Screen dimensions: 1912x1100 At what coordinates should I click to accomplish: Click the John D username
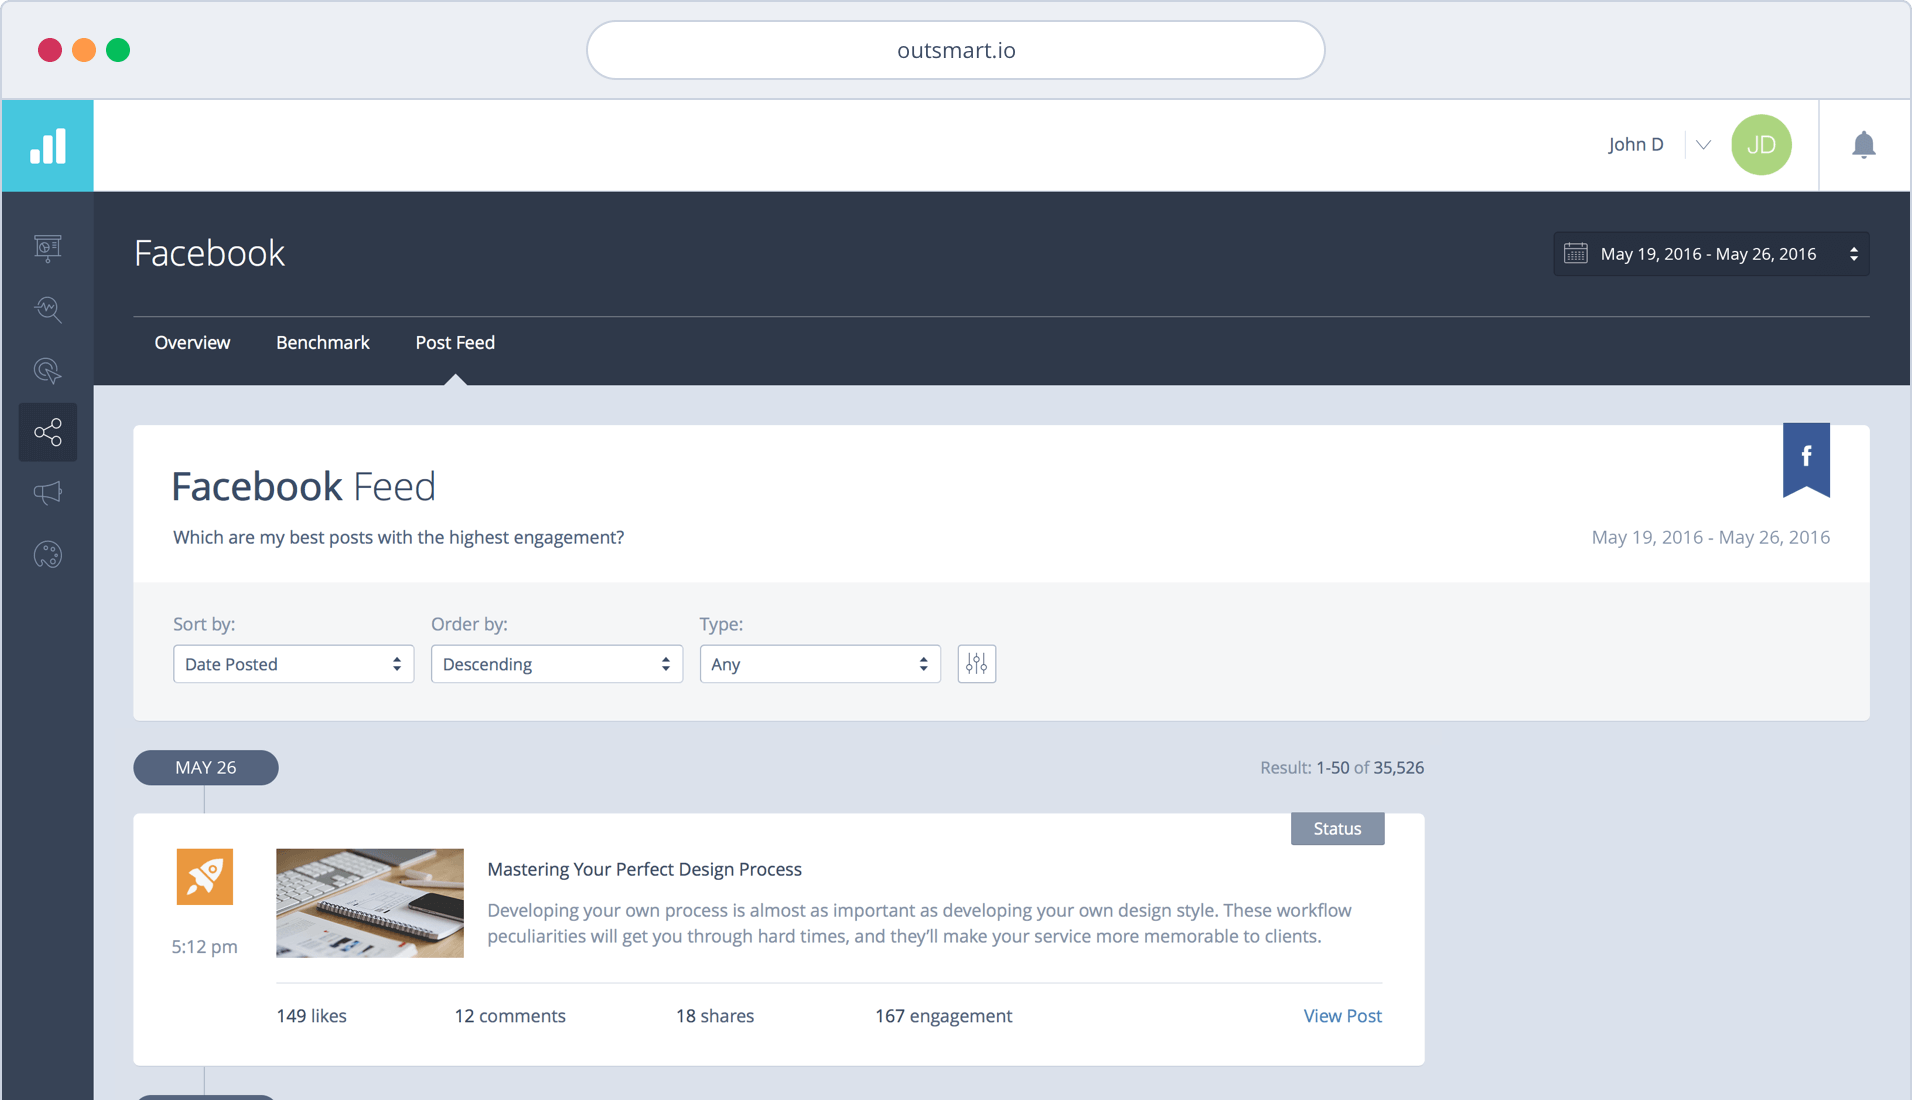(1636, 145)
